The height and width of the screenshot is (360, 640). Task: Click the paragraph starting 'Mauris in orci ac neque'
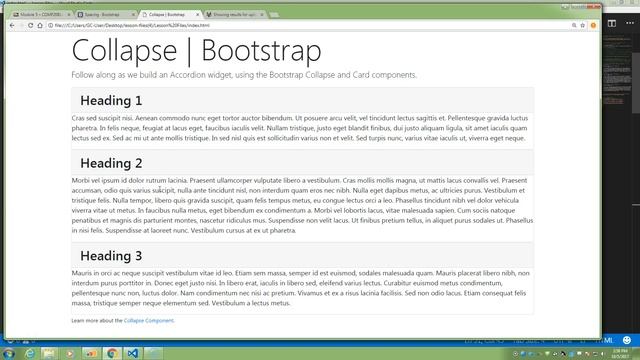pos(300,288)
